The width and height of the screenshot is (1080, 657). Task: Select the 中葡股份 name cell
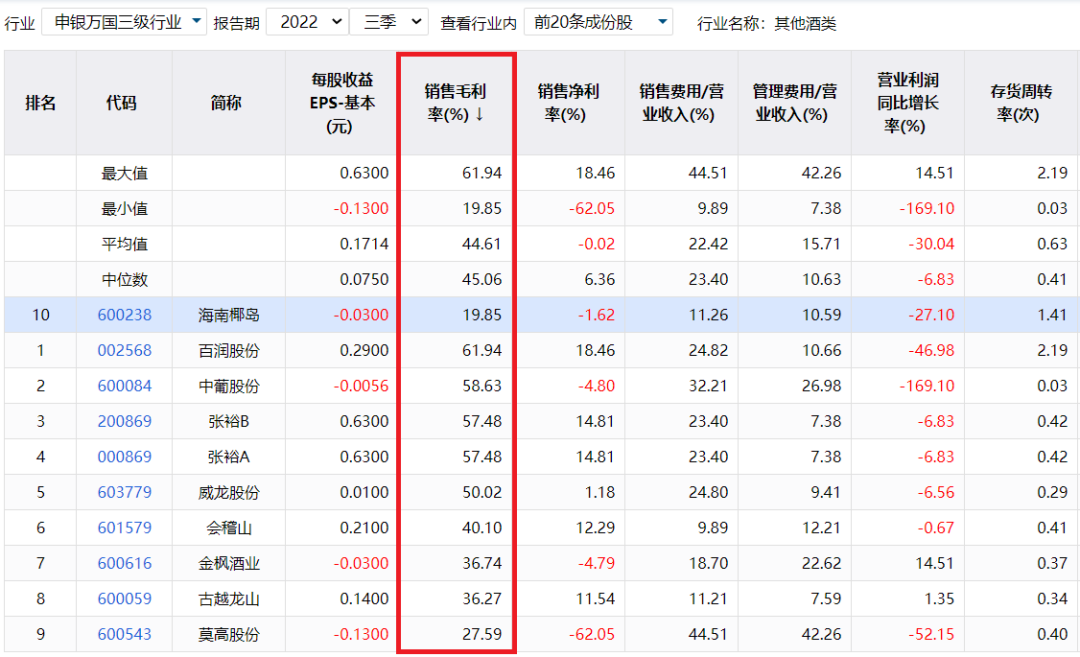click(229, 386)
